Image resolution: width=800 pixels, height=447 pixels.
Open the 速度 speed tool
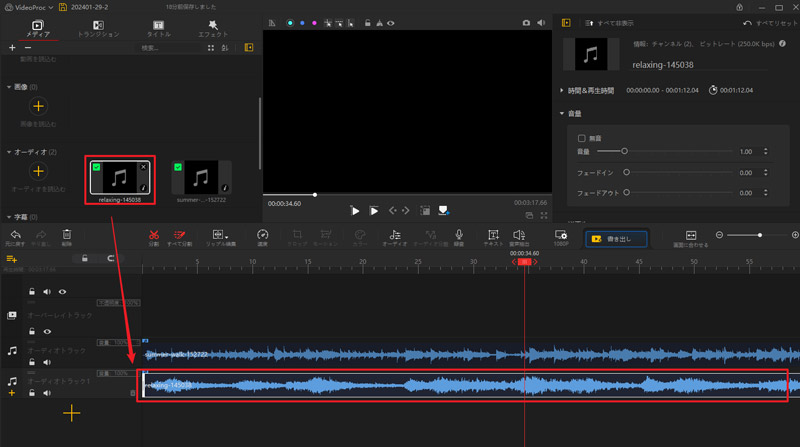(263, 235)
